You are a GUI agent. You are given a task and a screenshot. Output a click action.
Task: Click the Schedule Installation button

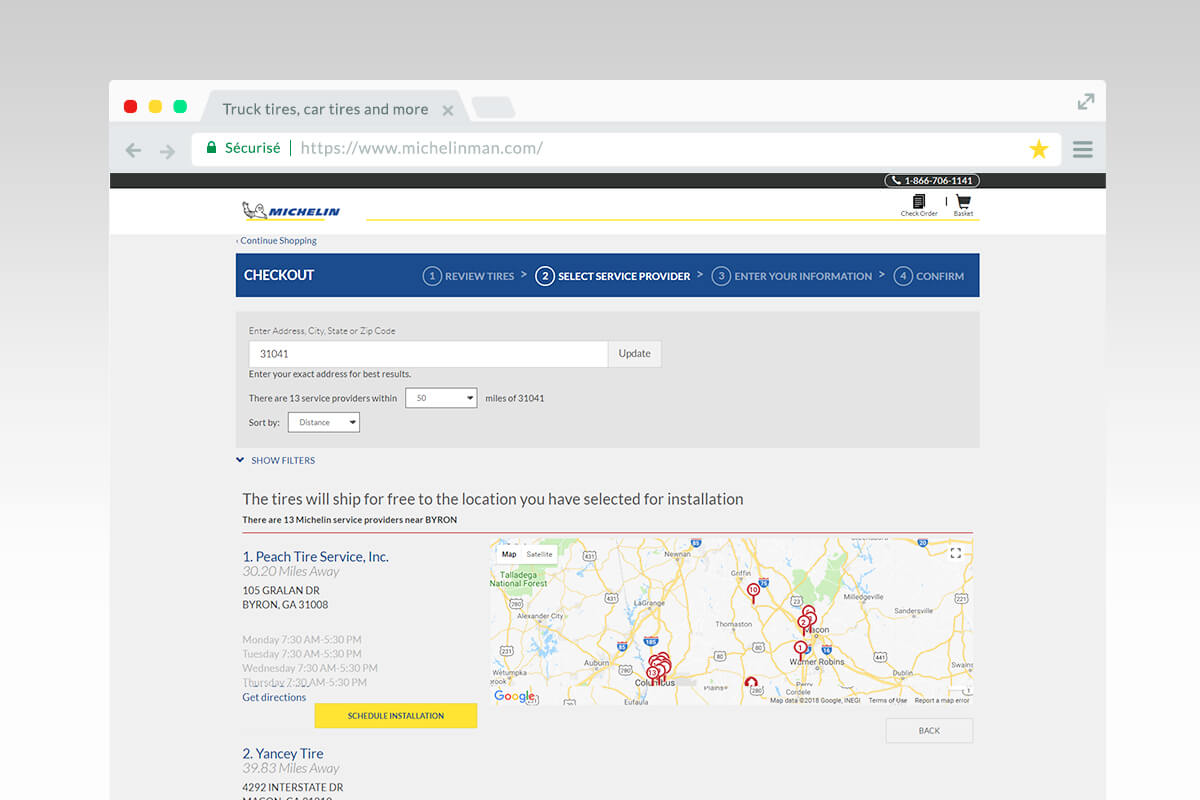[x=396, y=716]
